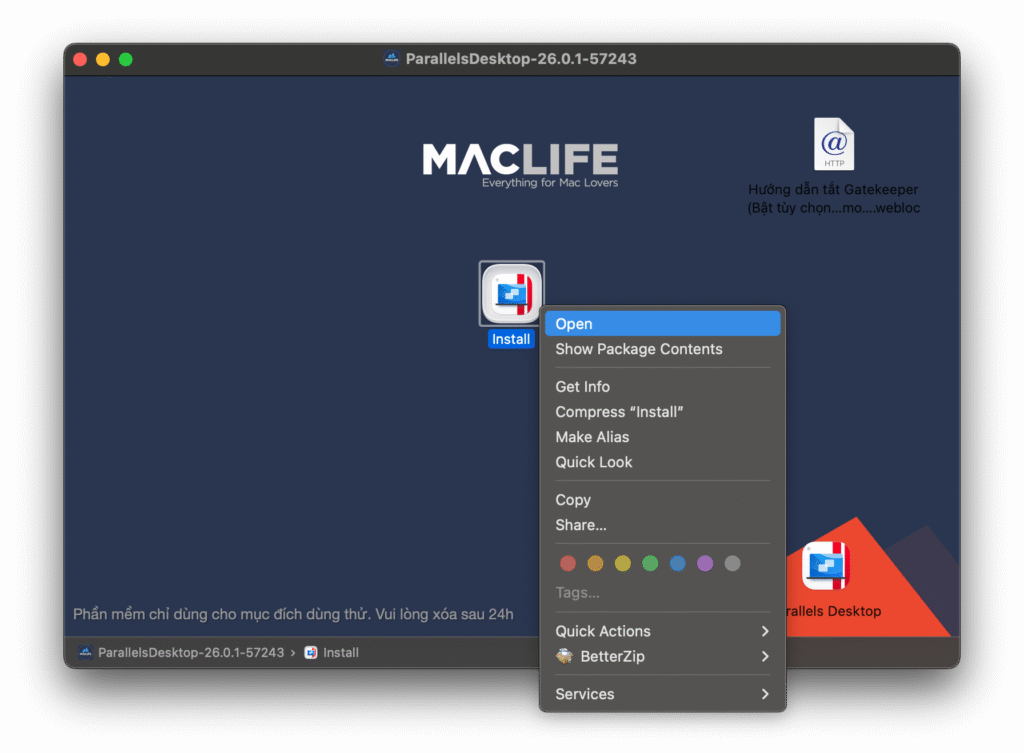Click the disk icon in the bottom breadcrumb
Screen dimensions: 1024x753
click(x=85, y=652)
